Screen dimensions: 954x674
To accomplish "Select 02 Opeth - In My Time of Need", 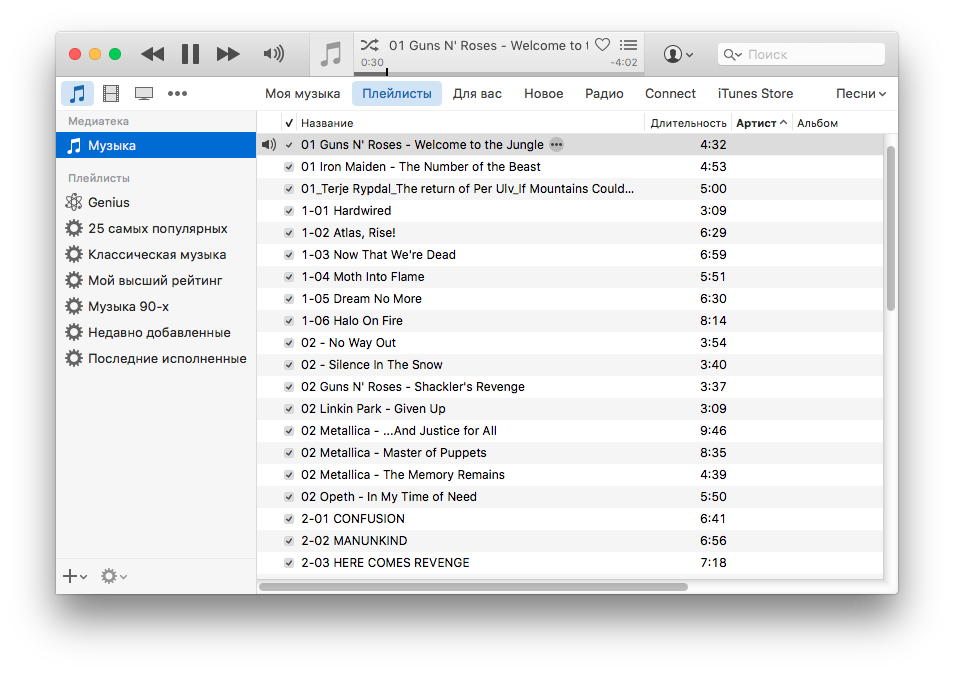I will (x=570, y=497).
